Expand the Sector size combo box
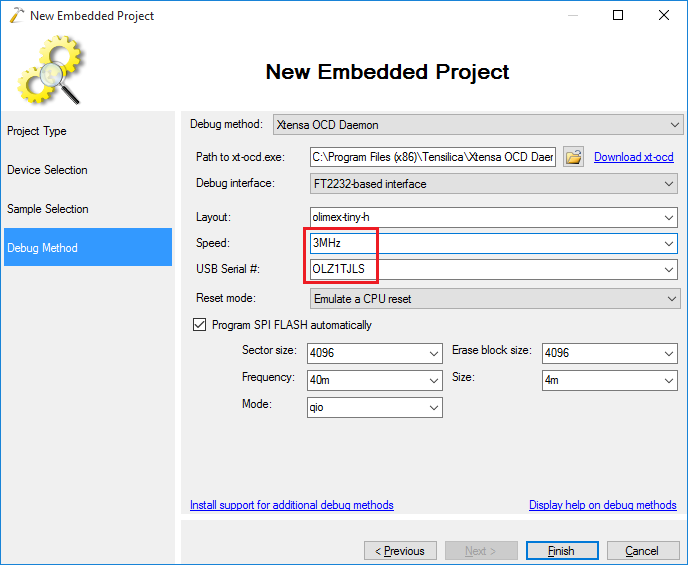Viewport: 688px width, 565px height. (434, 354)
